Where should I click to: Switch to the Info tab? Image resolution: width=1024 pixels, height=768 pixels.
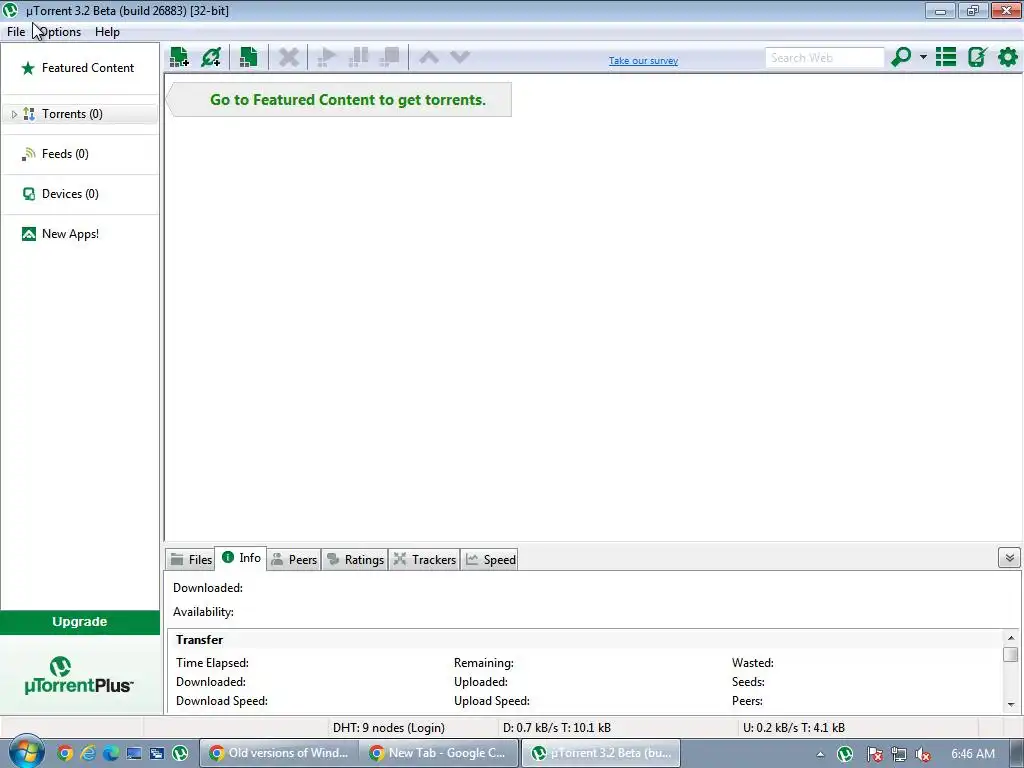point(241,558)
